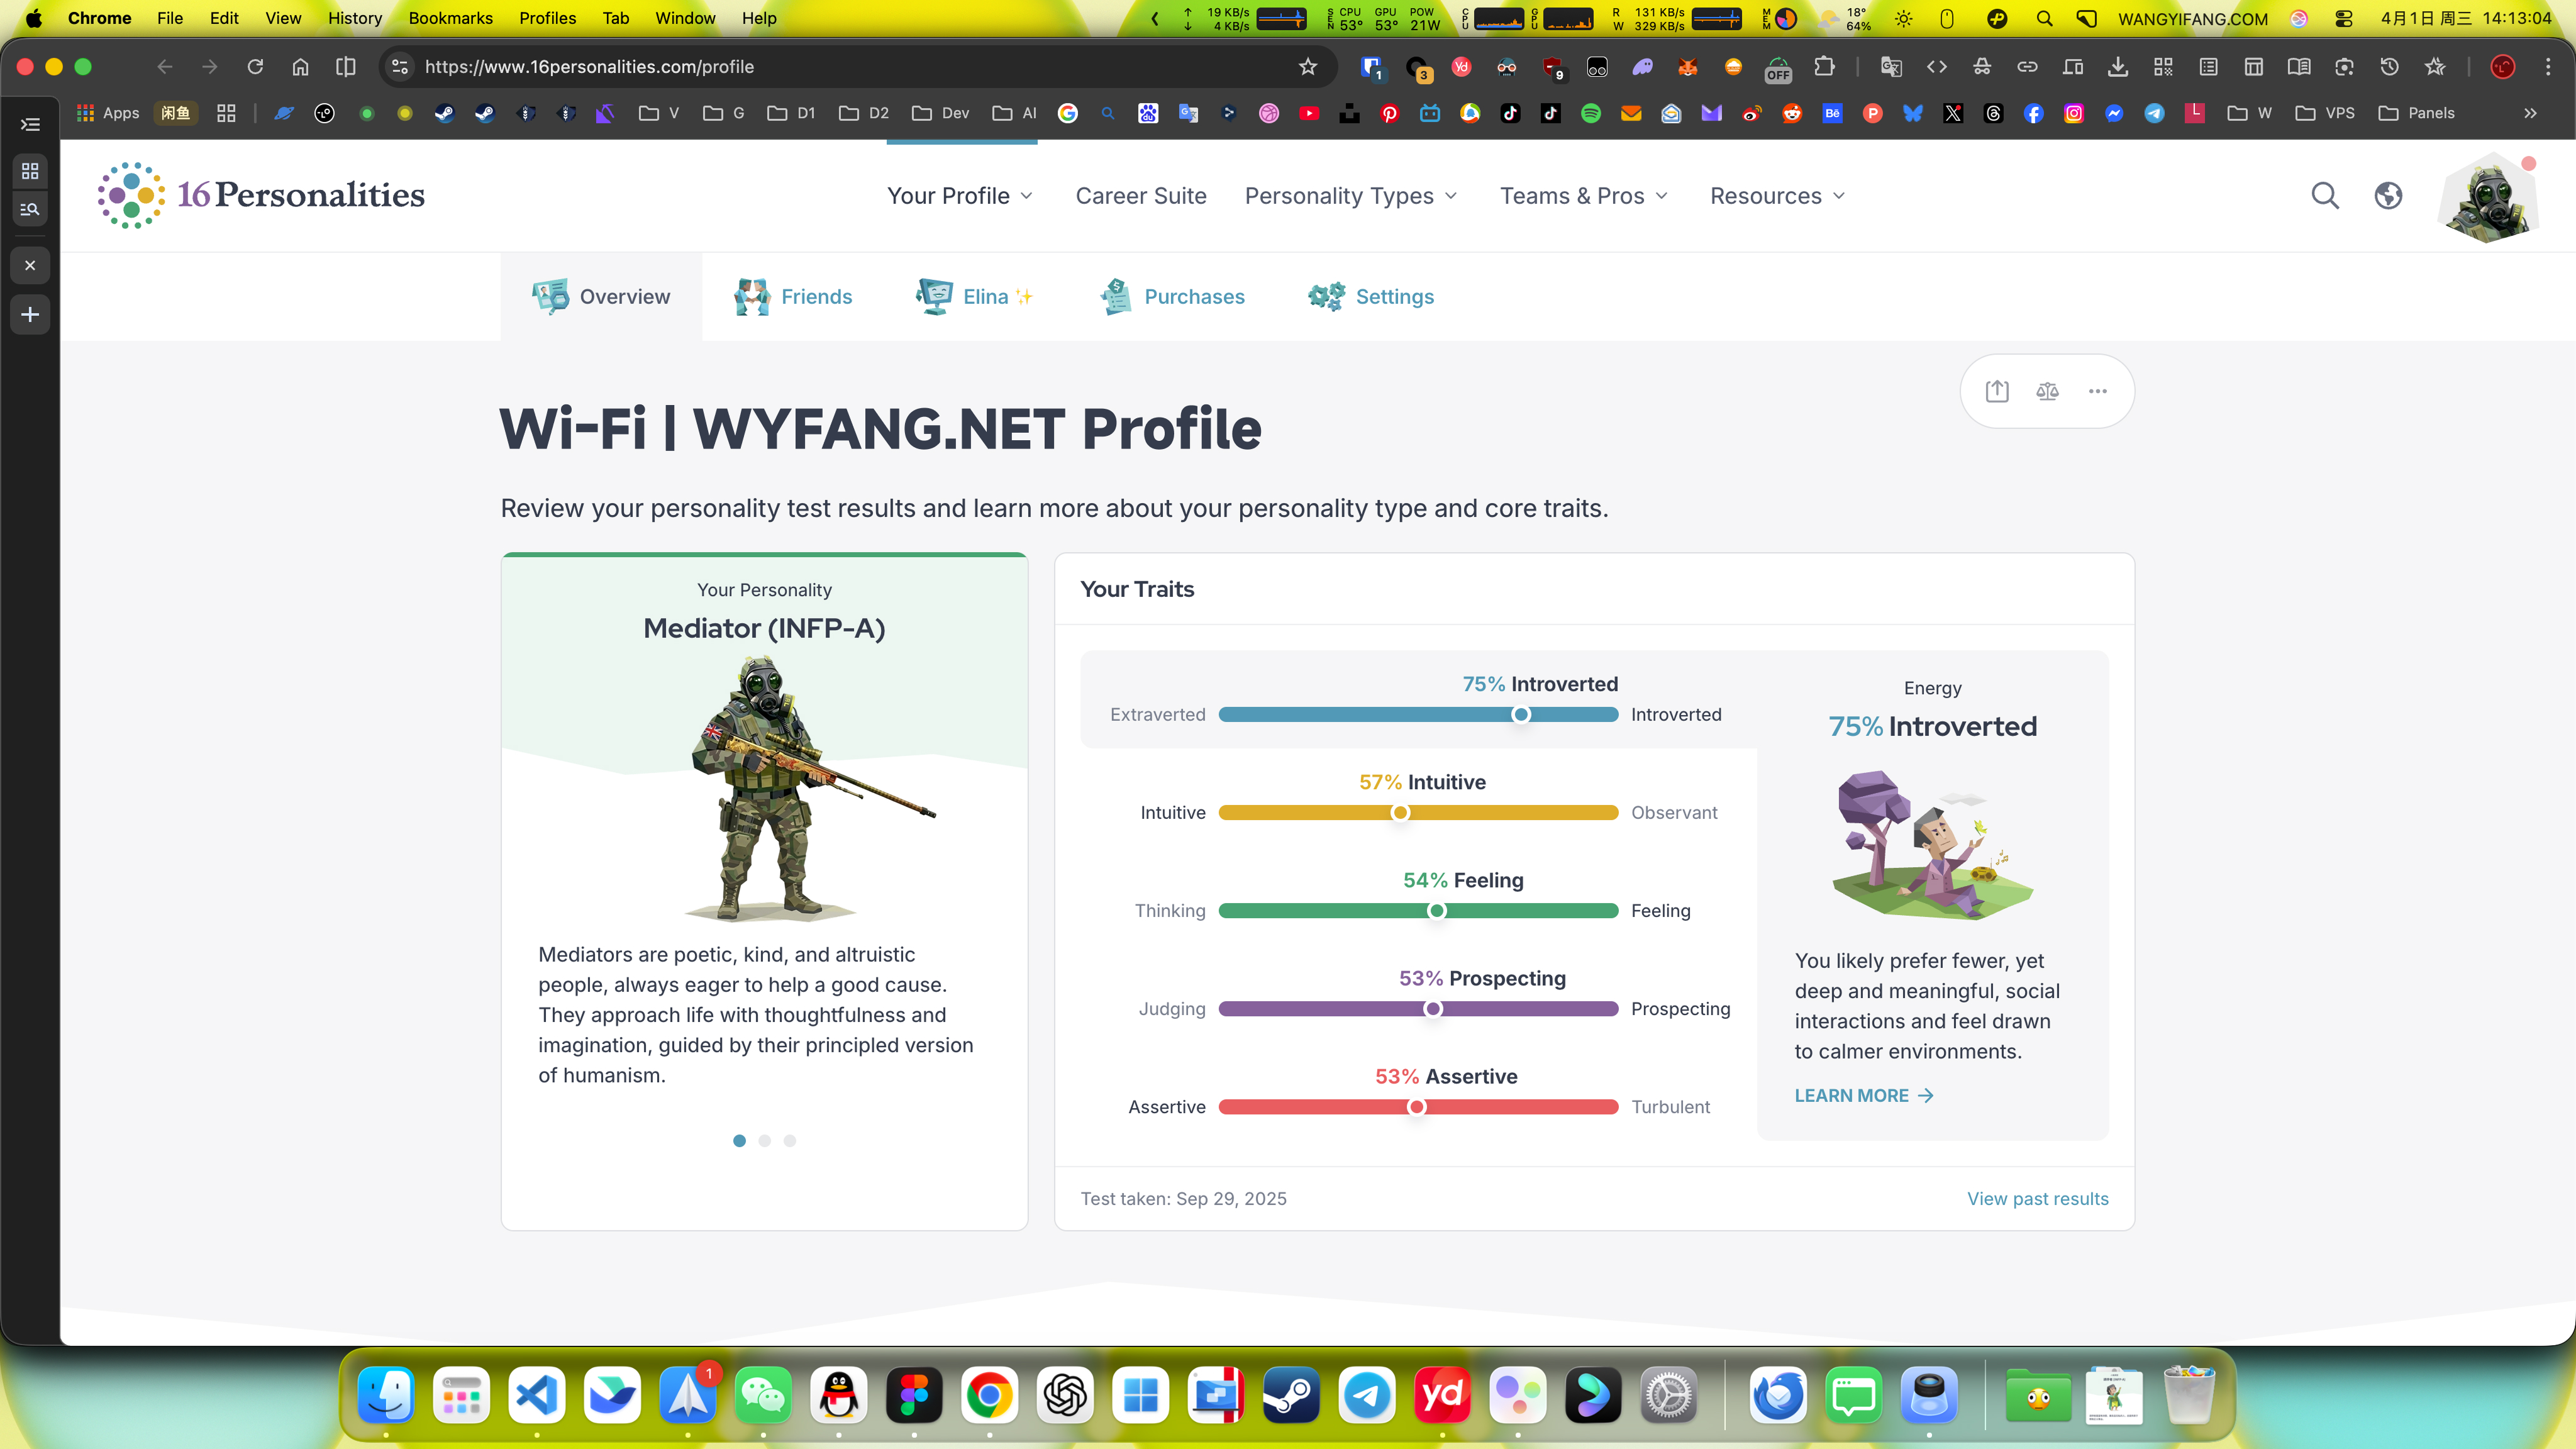Screen dimensions: 2576x1449
Task: Open the language globe icon
Action: (x=2388, y=196)
